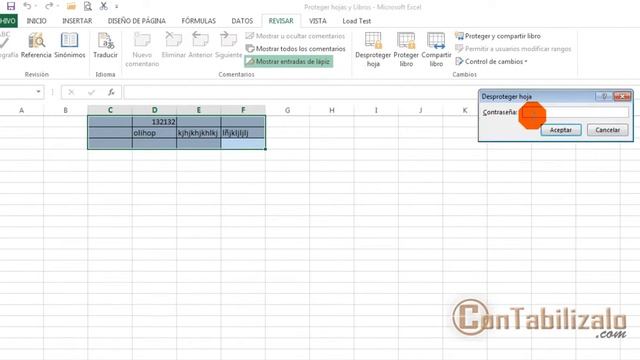The height and width of the screenshot is (360, 640).
Task: Click the Eliminar comment icon
Action: [x=173, y=45]
